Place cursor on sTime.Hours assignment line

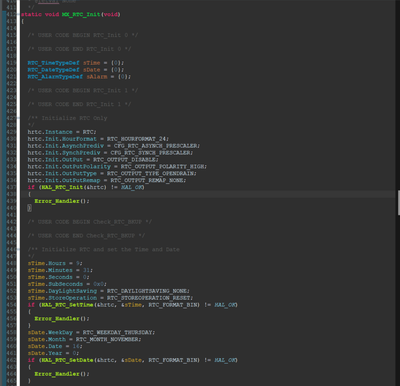[55, 263]
